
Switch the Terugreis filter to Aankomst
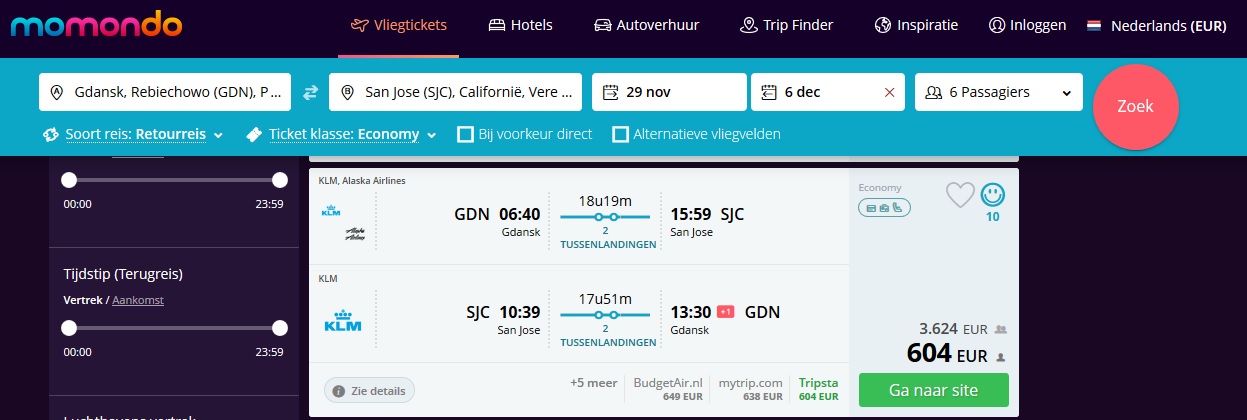tap(138, 300)
